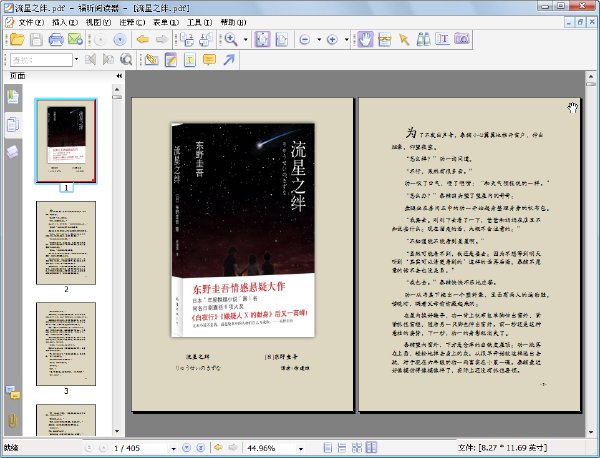Switch to Single Page layout
Screen dimensions: 600x458
(328, 448)
